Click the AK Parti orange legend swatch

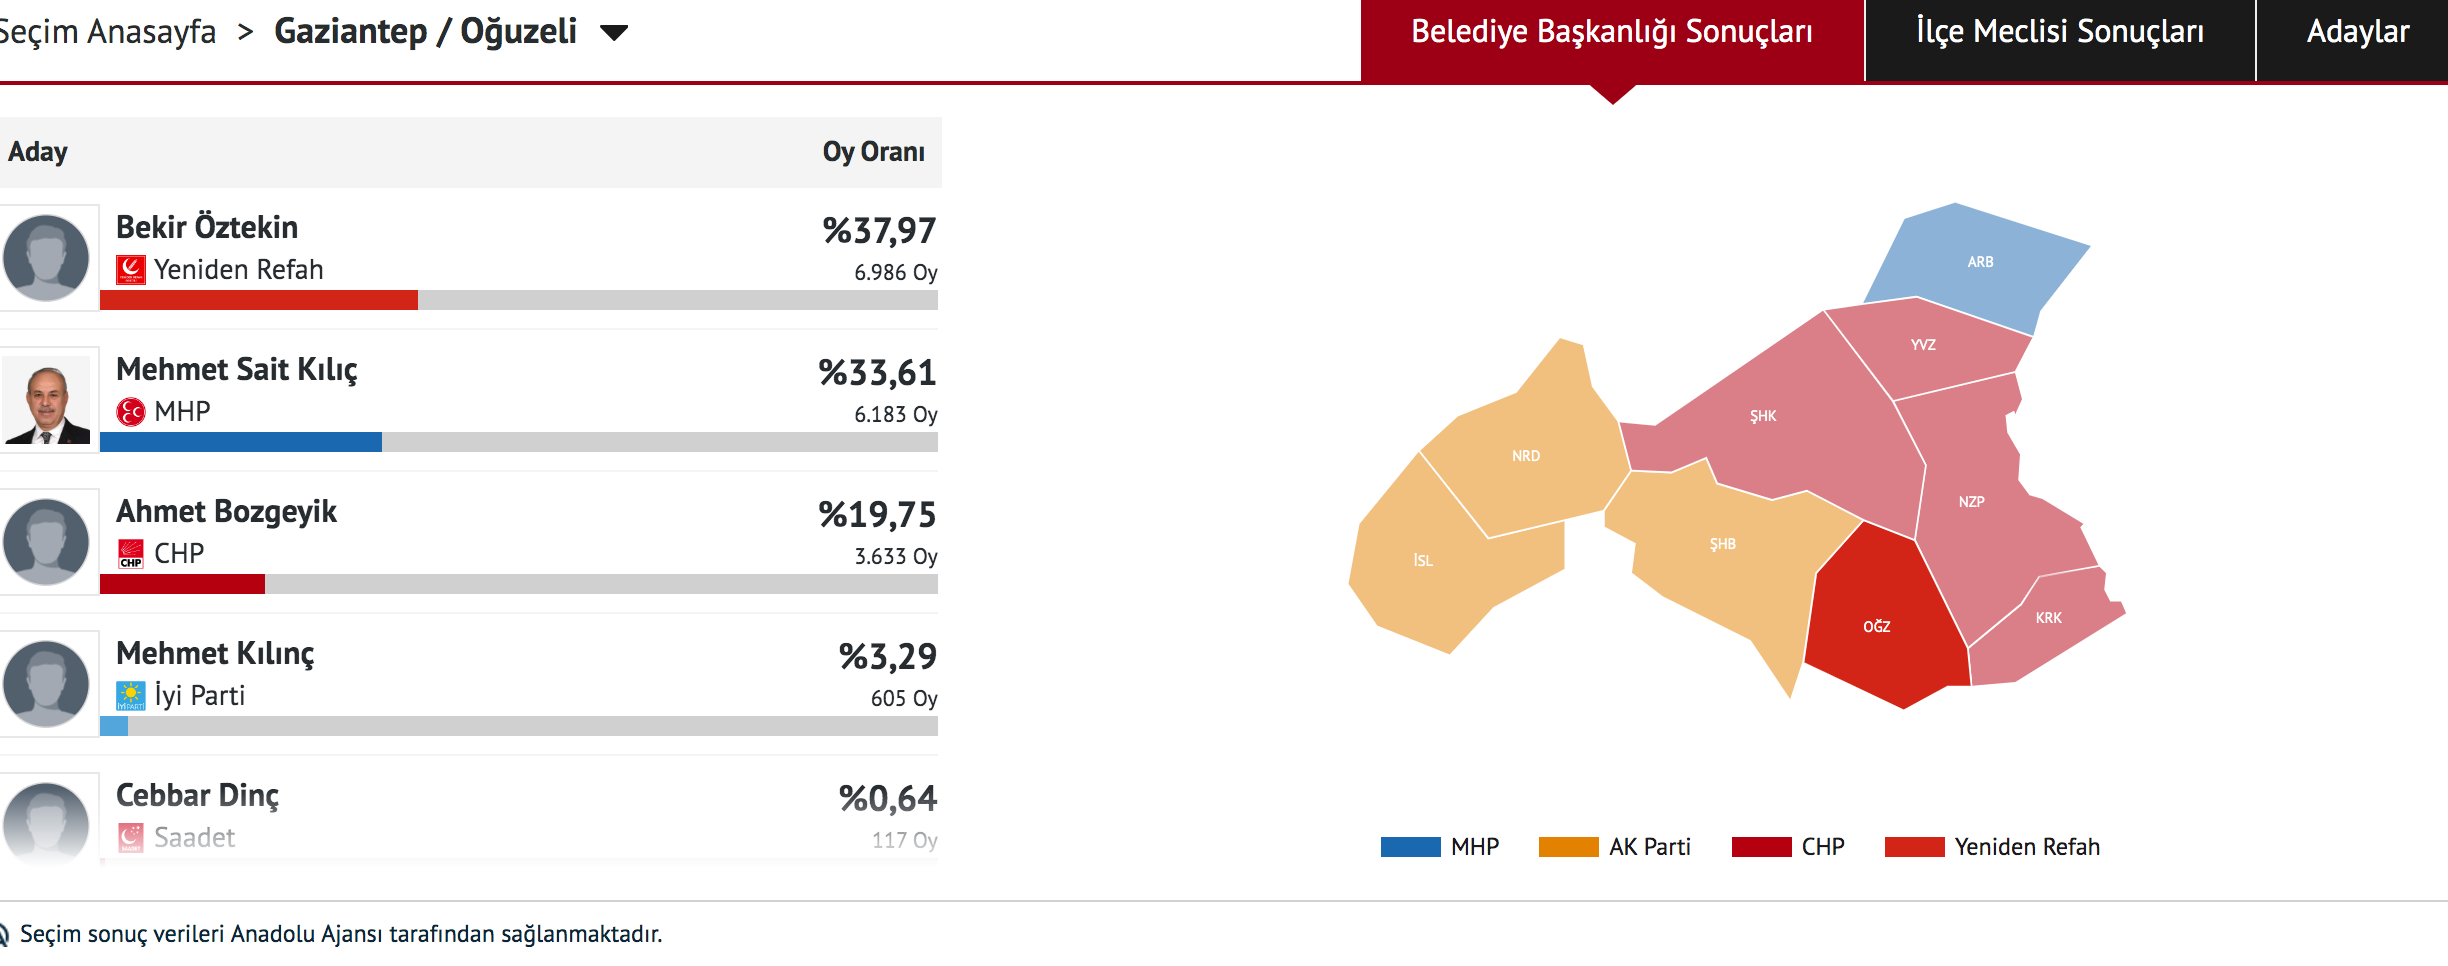(x=1568, y=847)
